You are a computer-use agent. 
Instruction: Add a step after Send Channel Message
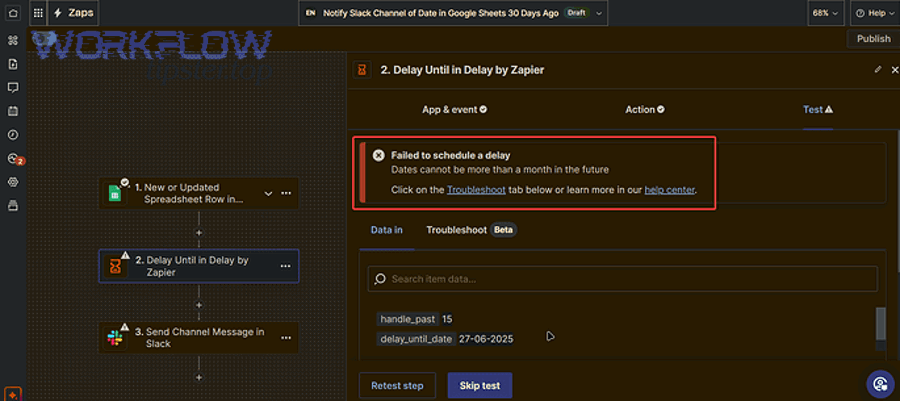tap(199, 377)
